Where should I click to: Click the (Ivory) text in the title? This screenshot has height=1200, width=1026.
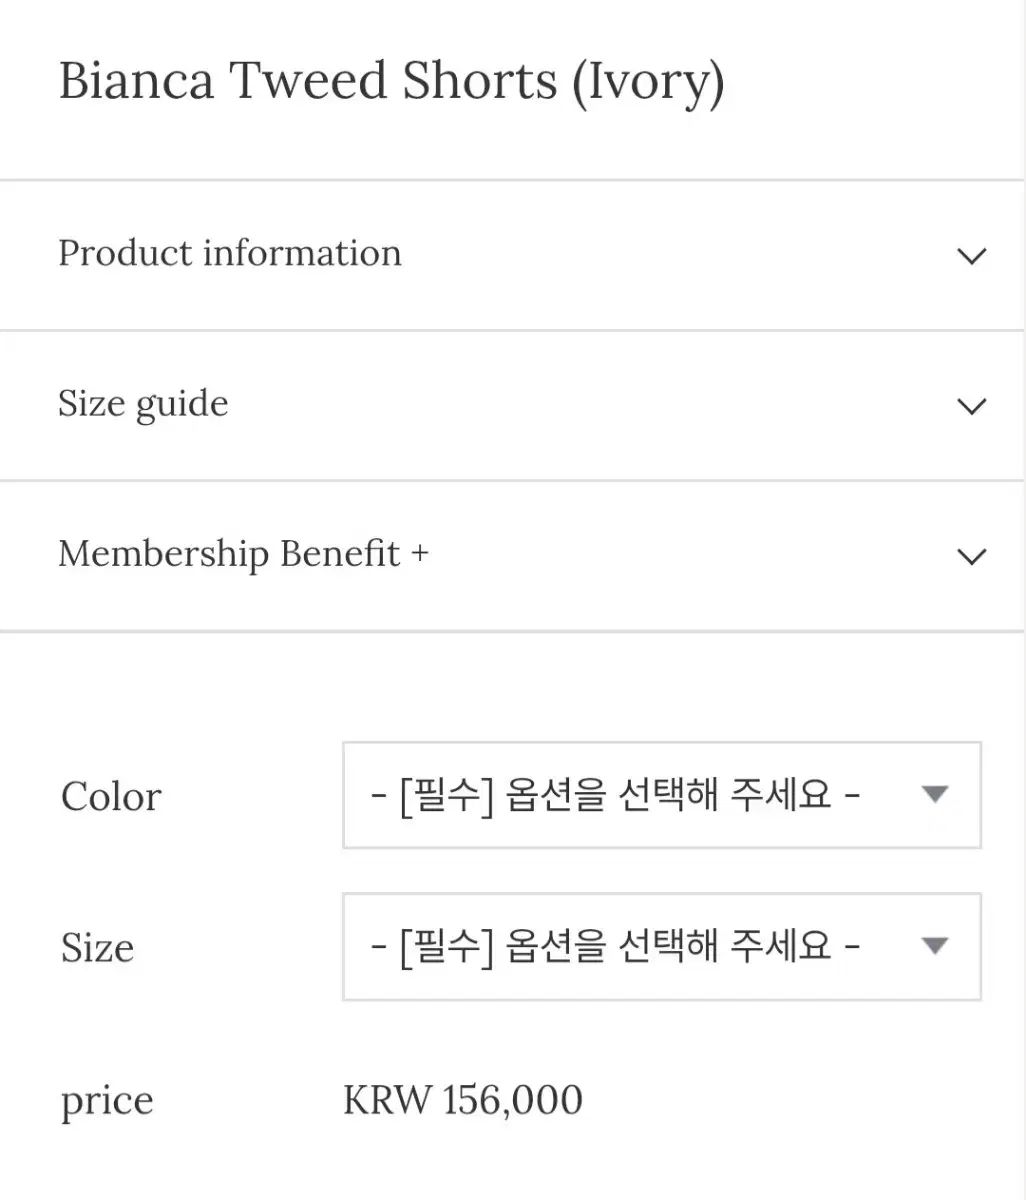648,82
